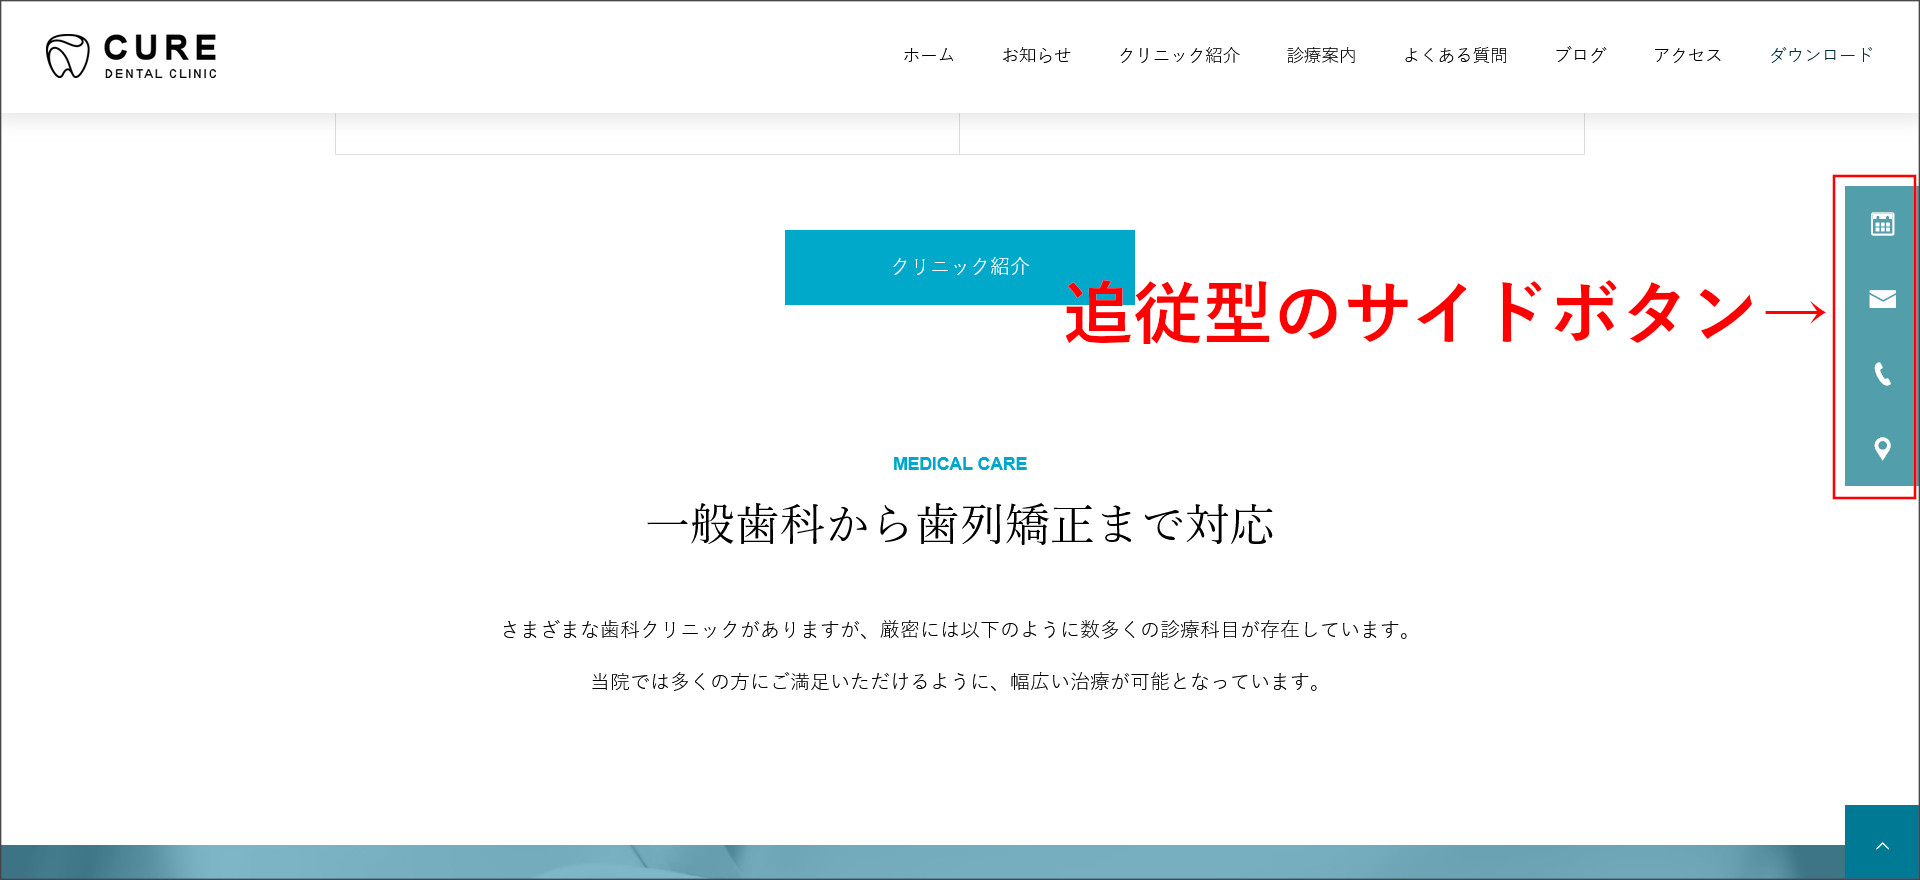This screenshot has height=880, width=1920.
Task: Go to the お知らせ page
Action: (x=1036, y=55)
